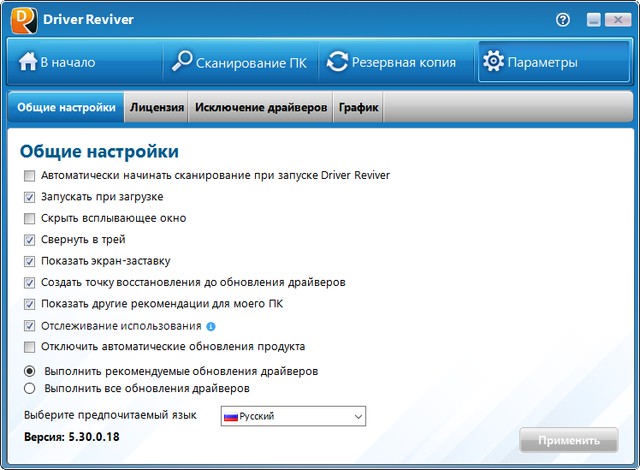
Task: Click the Общие настройки page heading
Action: click(99, 151)
